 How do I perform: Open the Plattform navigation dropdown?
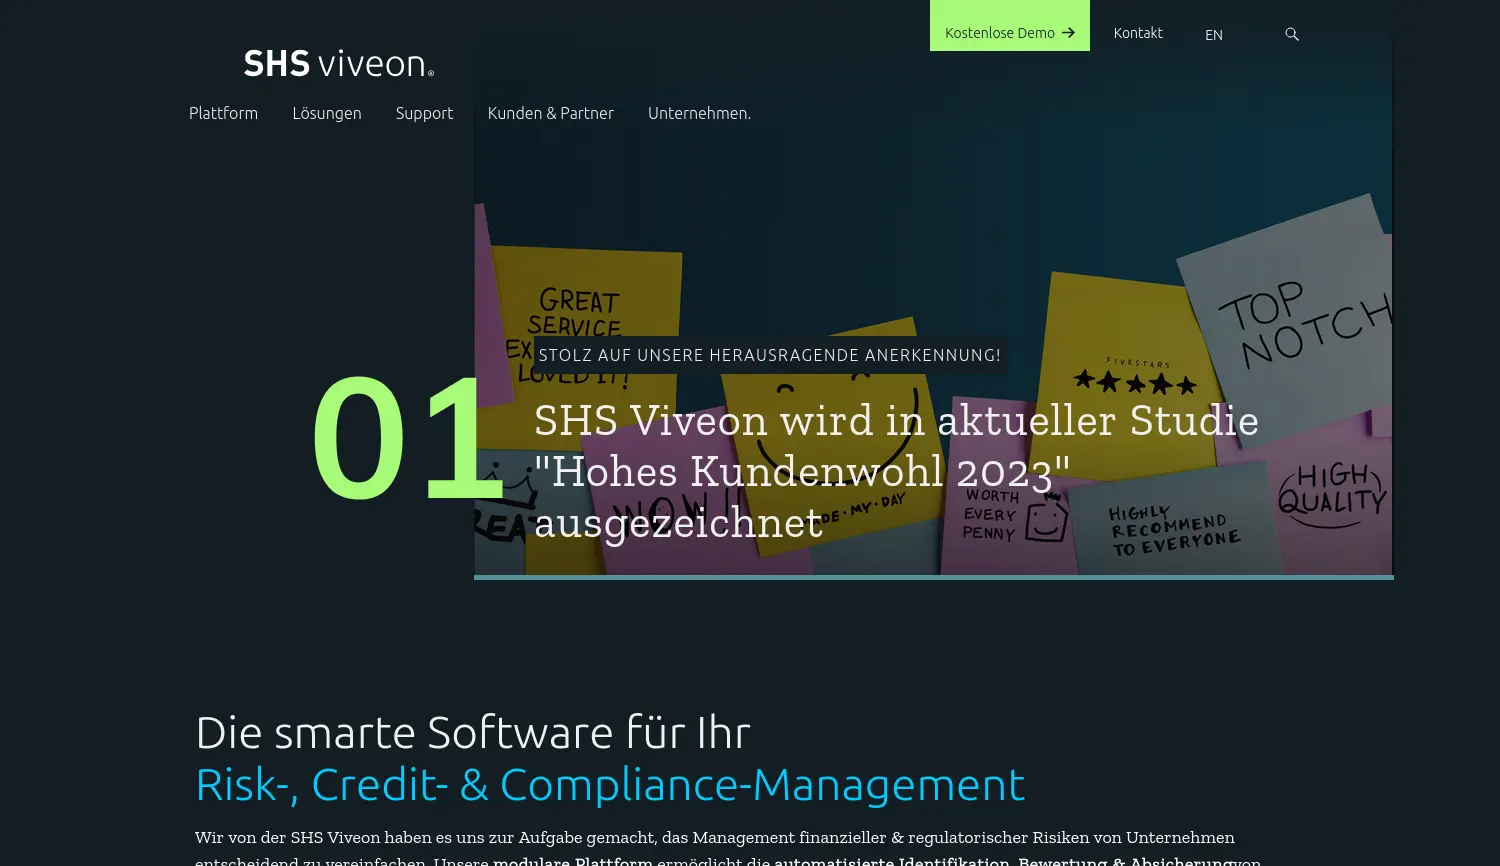point(223,113)
